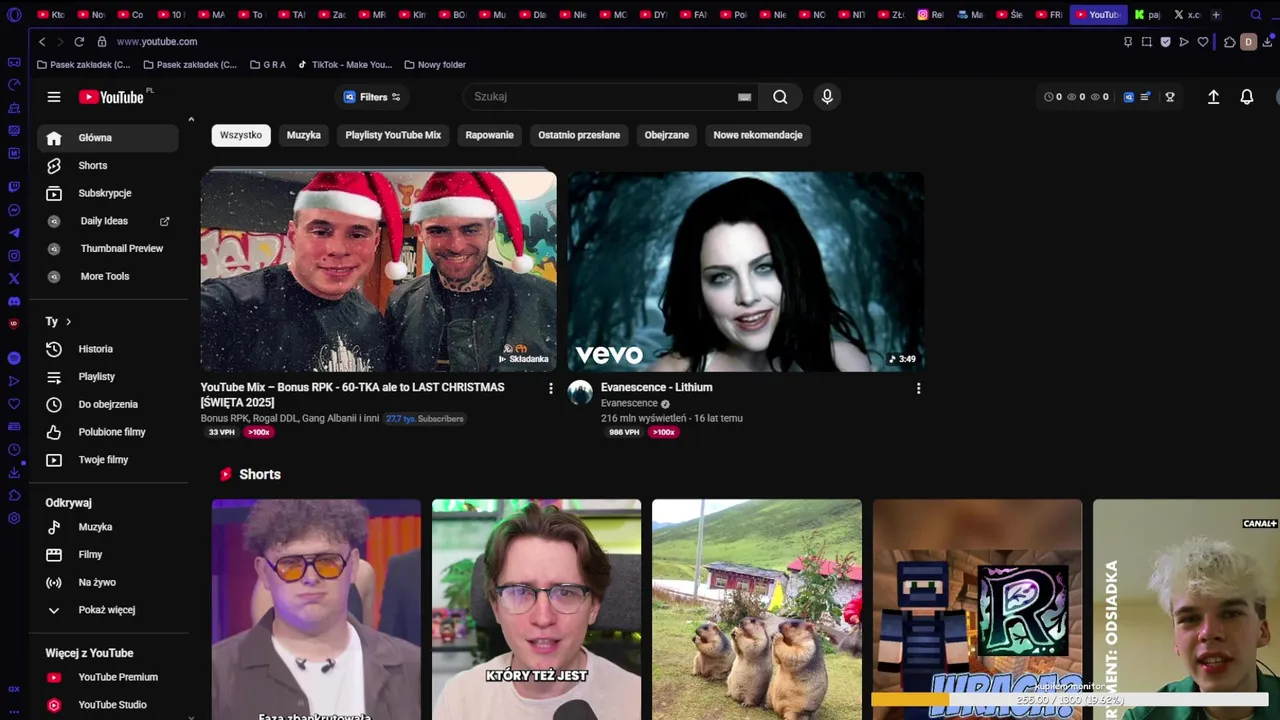The width and height of the screenshot is (1280, 720).
Task: Open More Tools in the sidebar
Action: coord(108,276)
